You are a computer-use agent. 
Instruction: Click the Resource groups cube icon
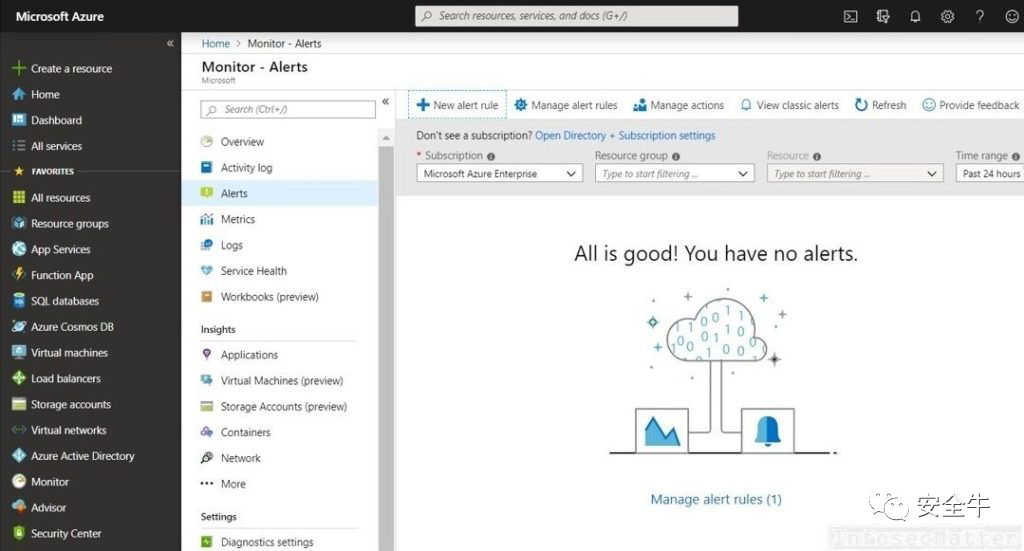(x=19, y=223)
